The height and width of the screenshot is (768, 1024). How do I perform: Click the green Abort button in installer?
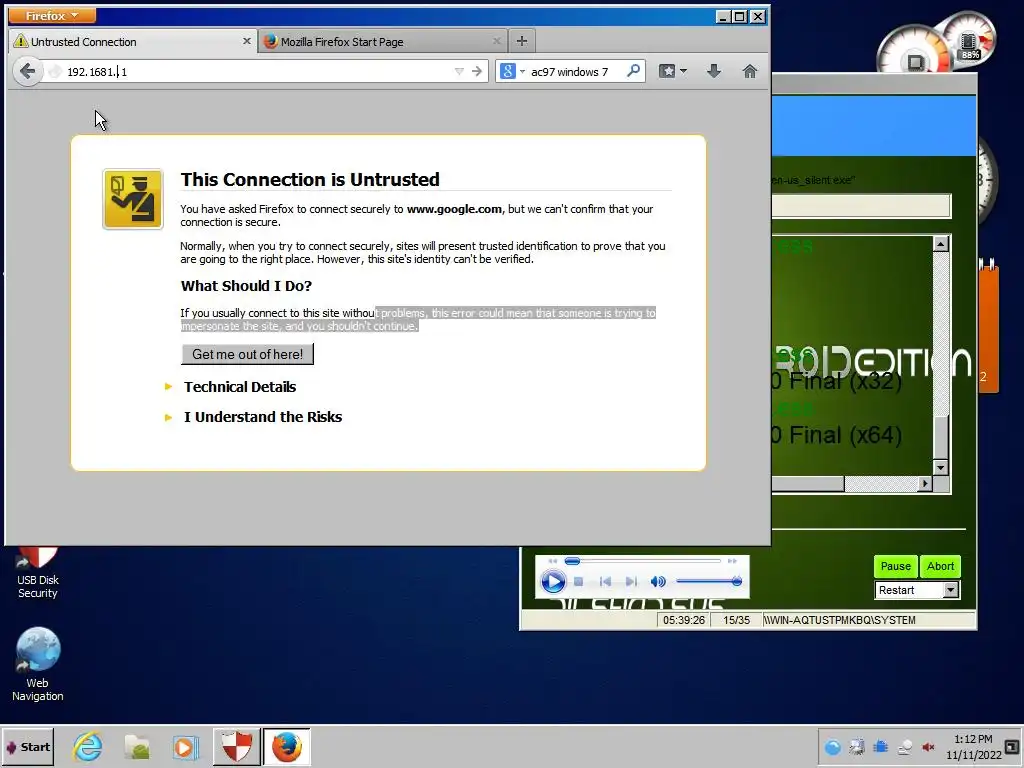pyautogui.click(x=940, y=566)
